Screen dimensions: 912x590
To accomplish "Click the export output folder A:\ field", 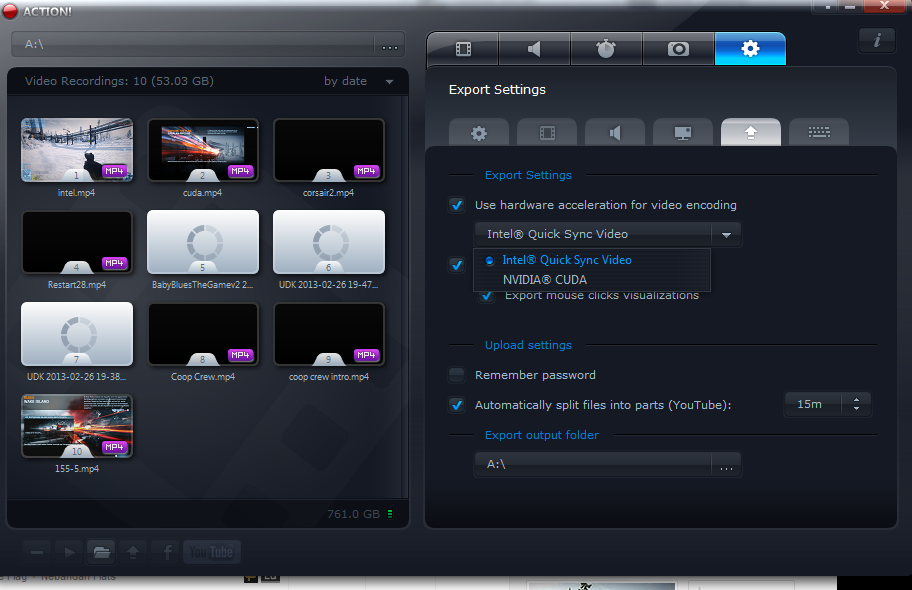I will 593,465.
